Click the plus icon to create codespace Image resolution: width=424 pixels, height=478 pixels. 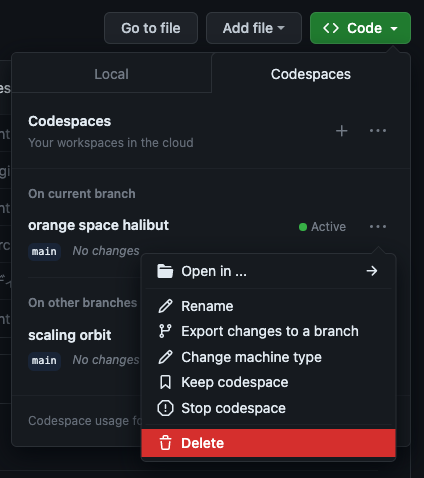pyautogui.click(x=342, y=131)
